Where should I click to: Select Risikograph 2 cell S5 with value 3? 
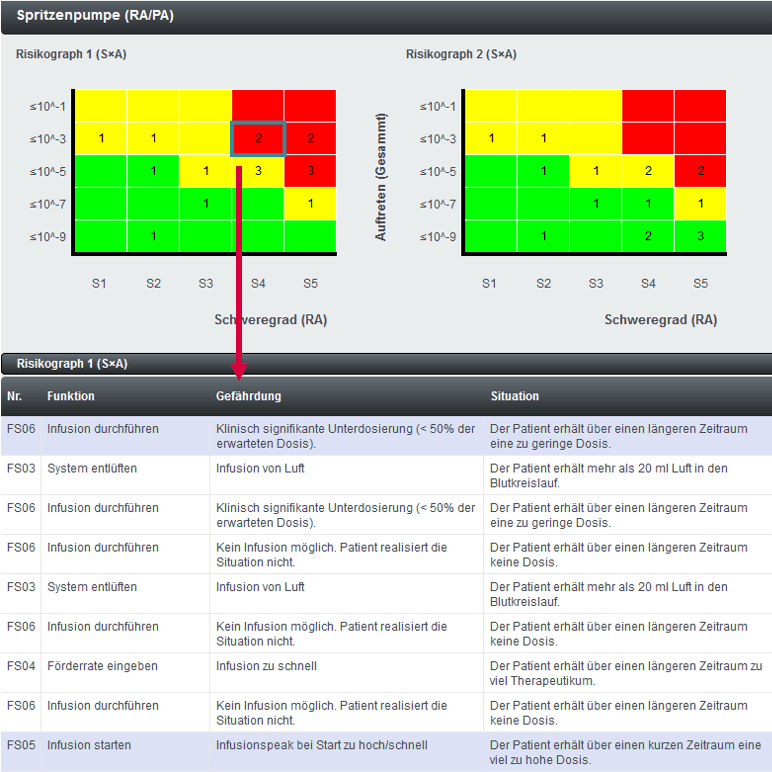[x=700, y=236]
